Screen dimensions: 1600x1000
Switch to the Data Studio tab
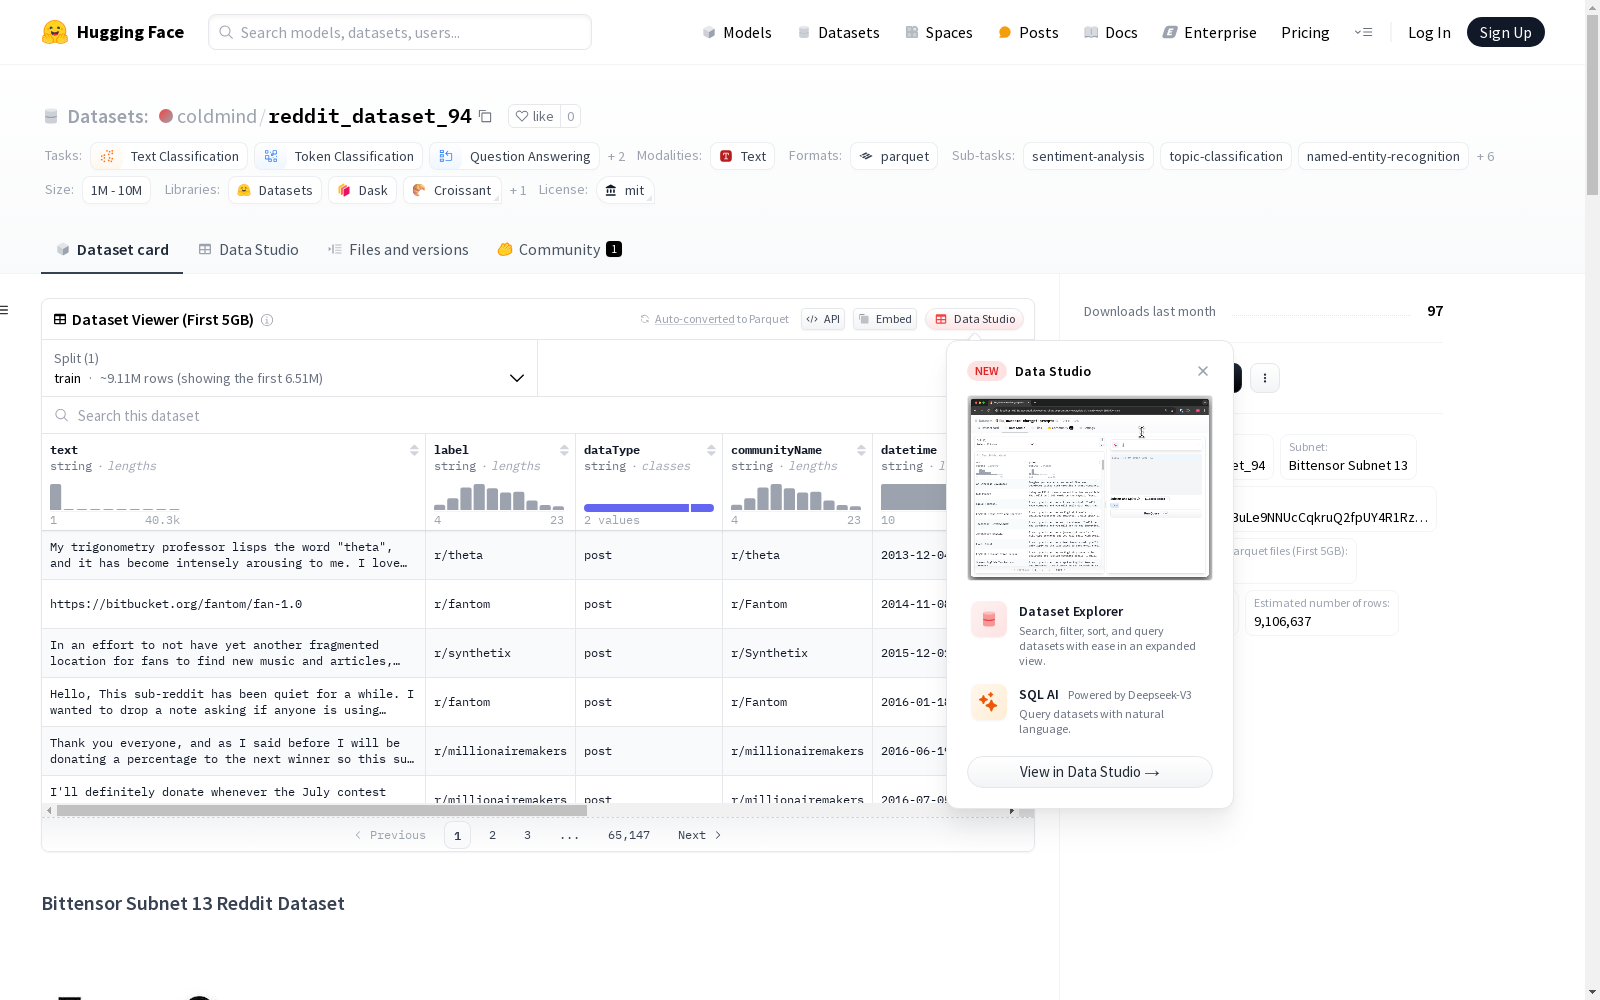(x=248, y=250)
